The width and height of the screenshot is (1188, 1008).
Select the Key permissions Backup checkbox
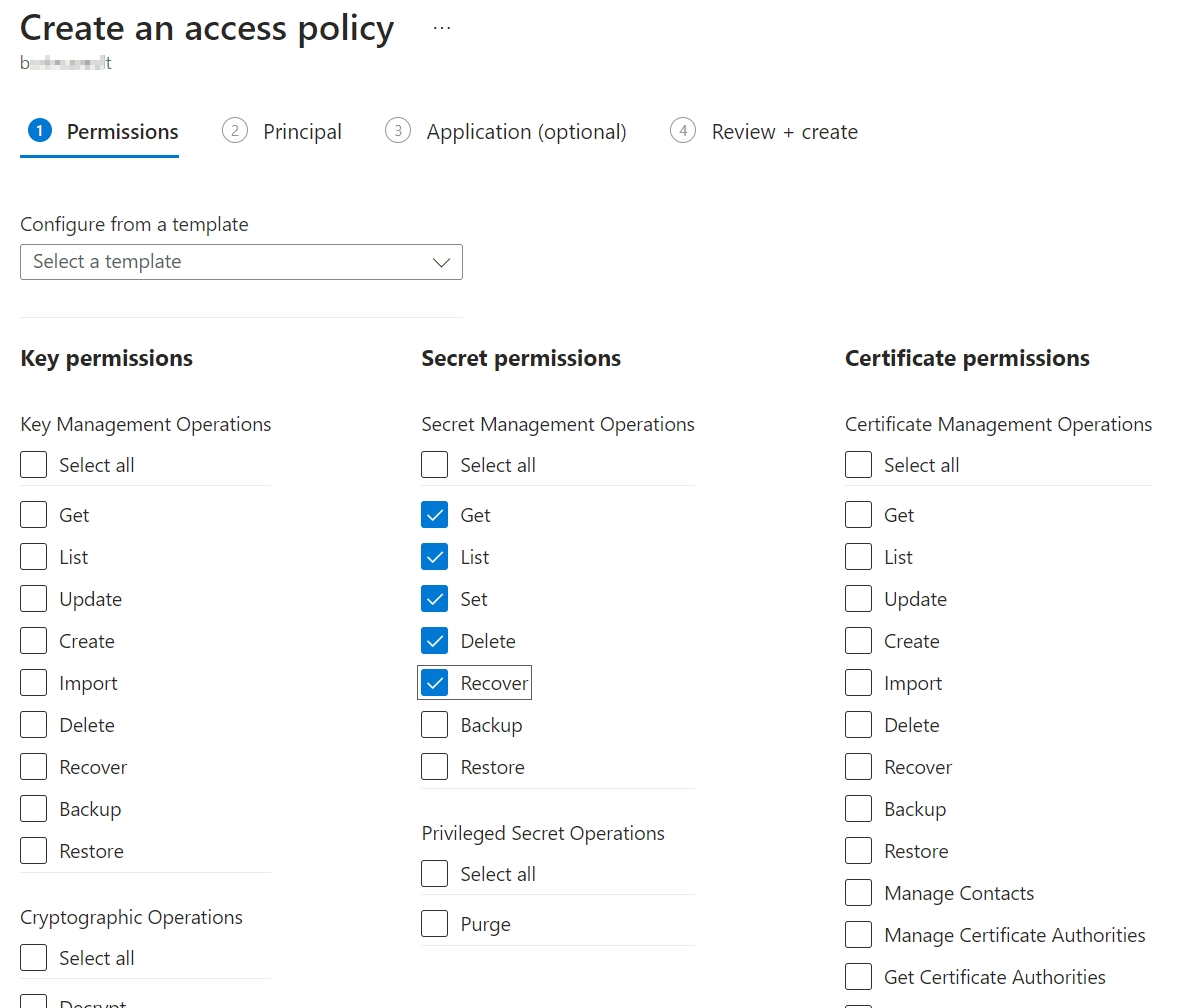33,809
